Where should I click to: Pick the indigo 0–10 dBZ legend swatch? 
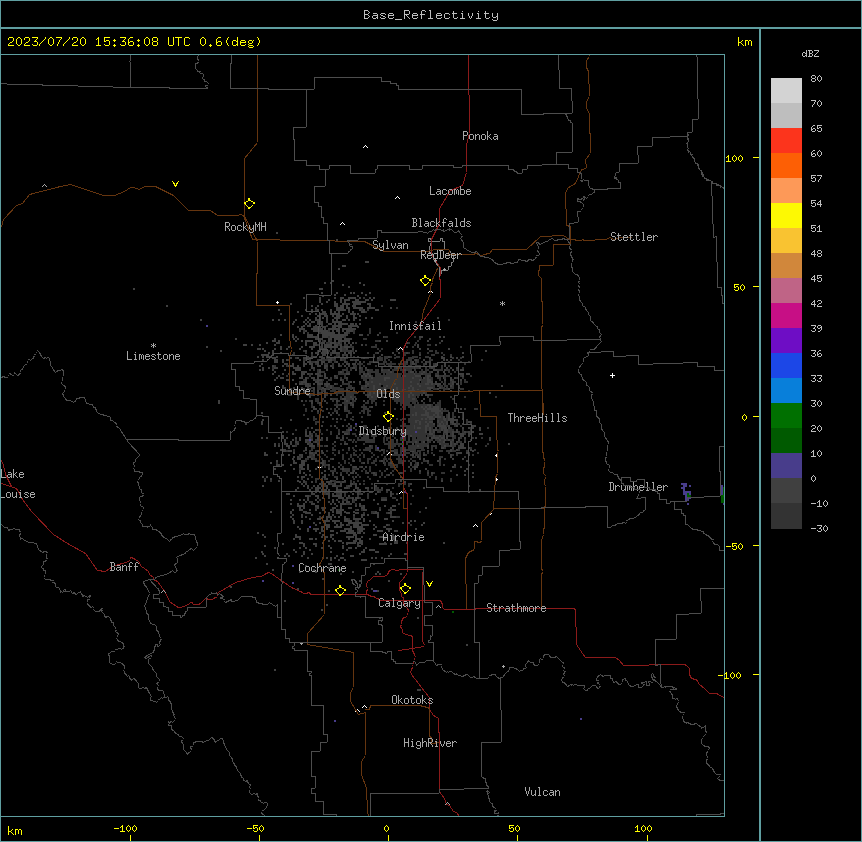[786, 466]
